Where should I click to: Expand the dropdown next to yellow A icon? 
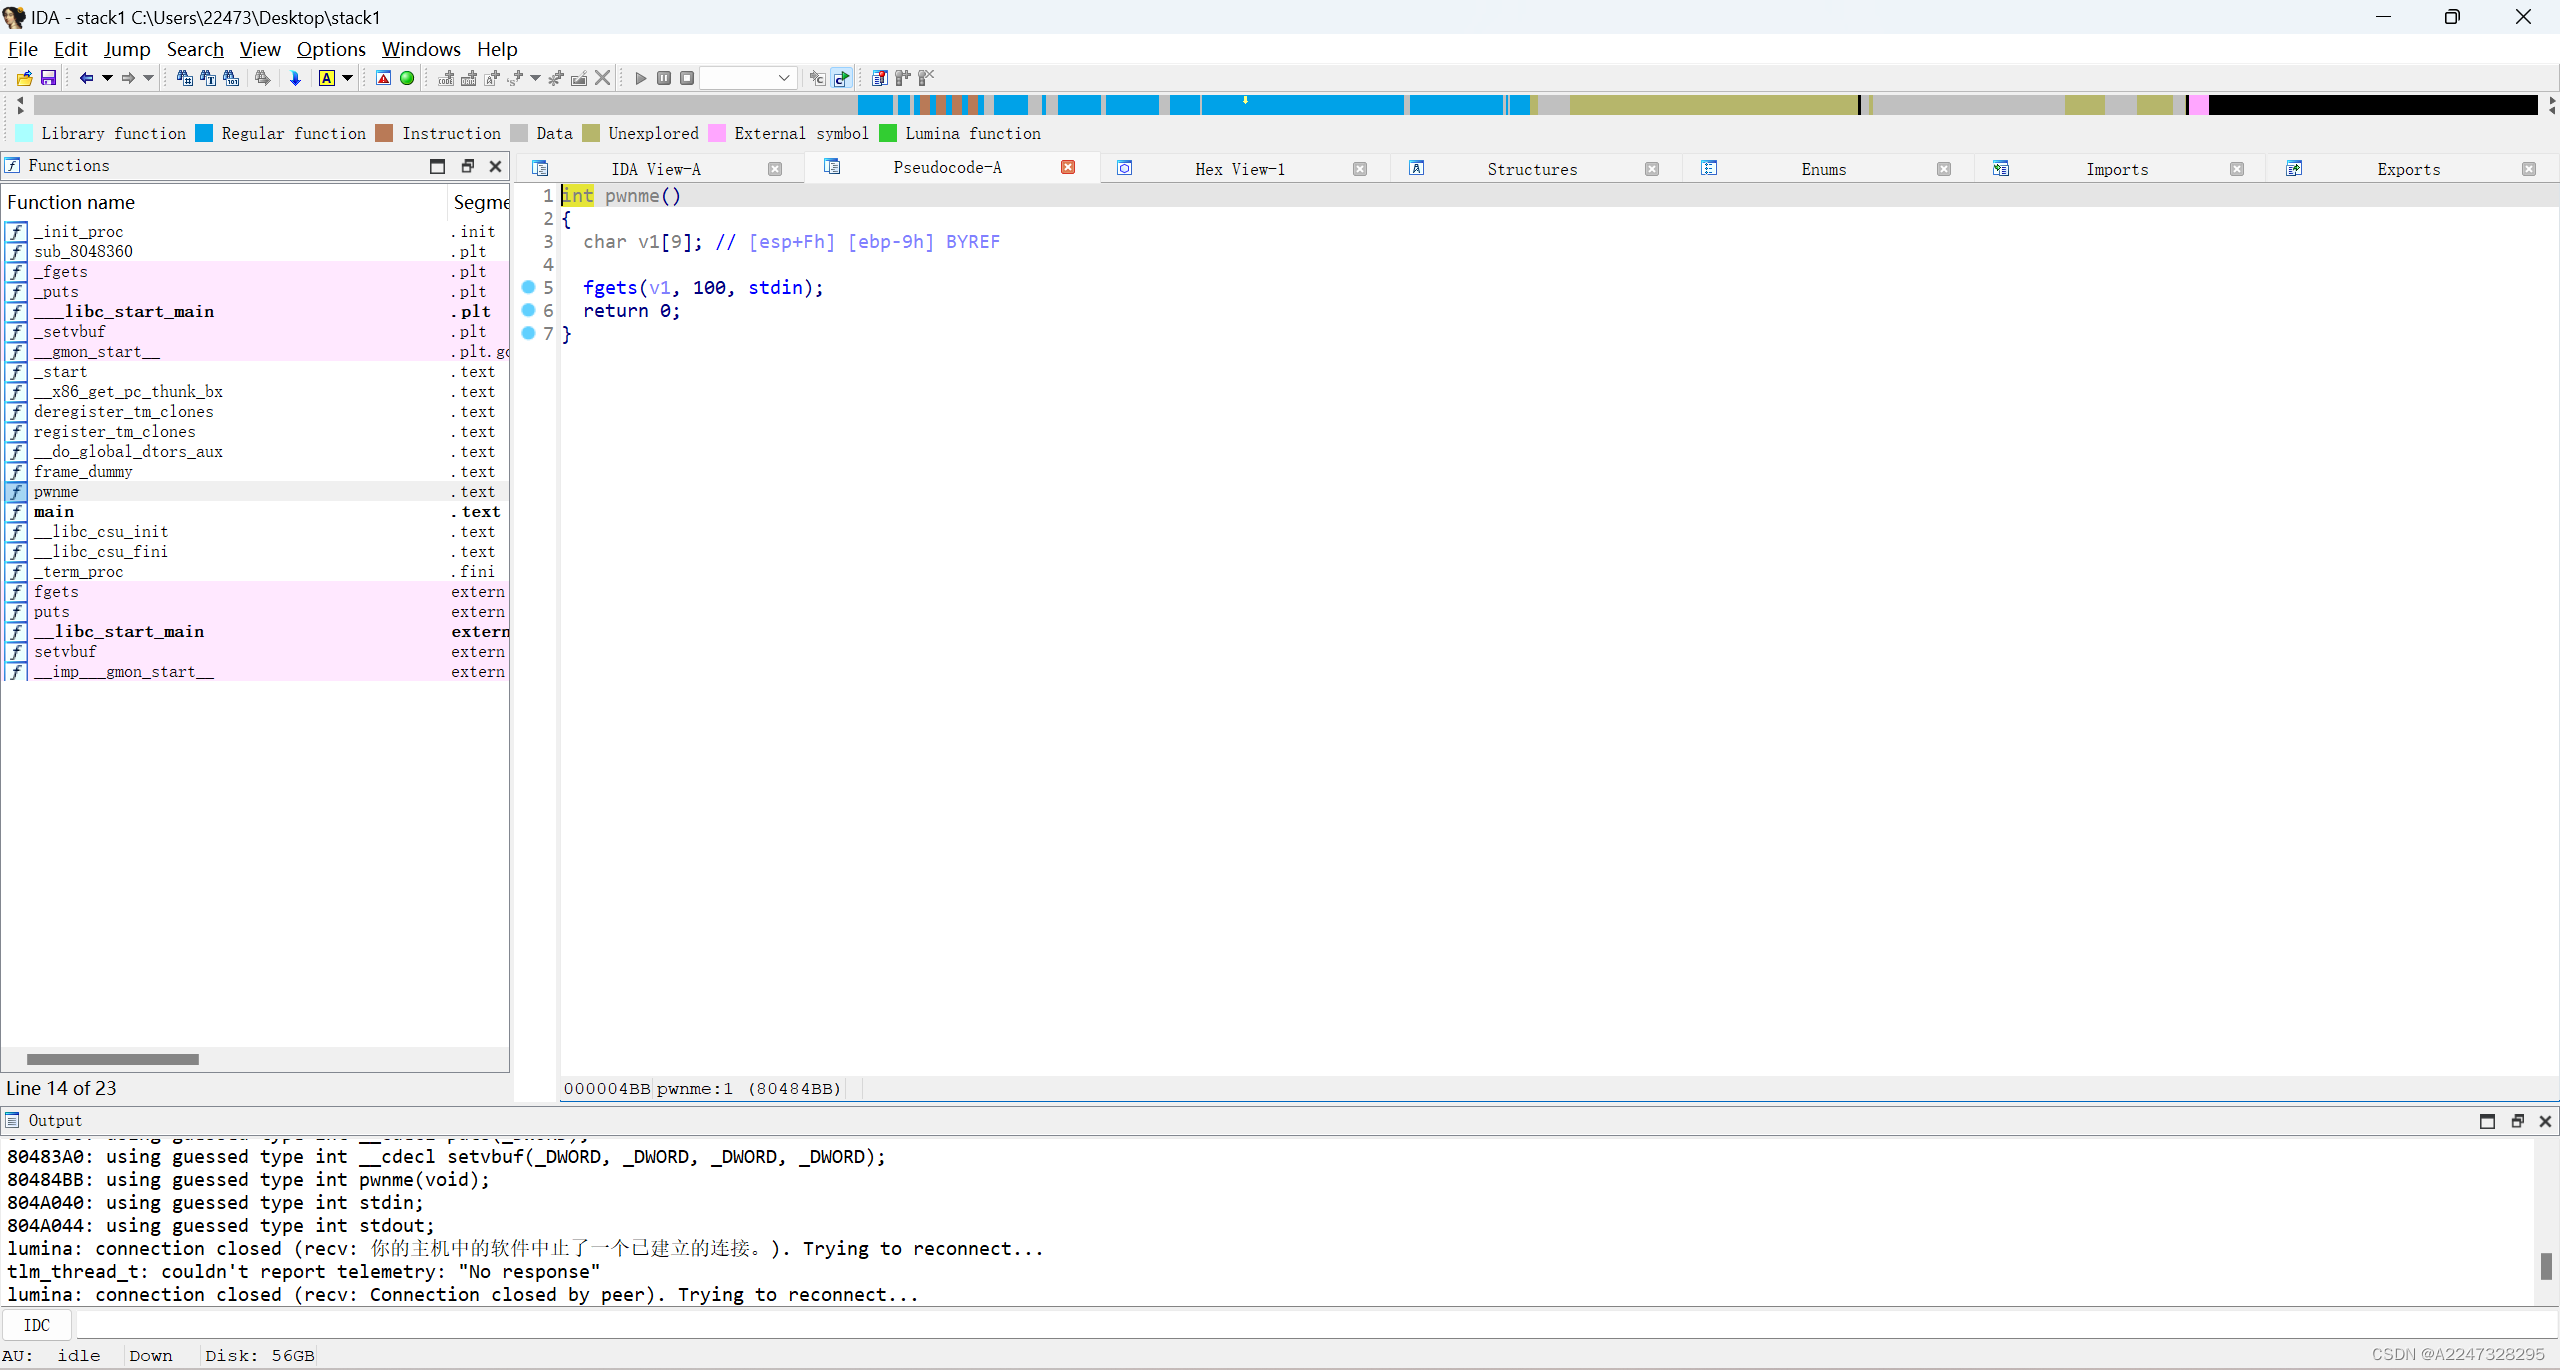point(348,78)
